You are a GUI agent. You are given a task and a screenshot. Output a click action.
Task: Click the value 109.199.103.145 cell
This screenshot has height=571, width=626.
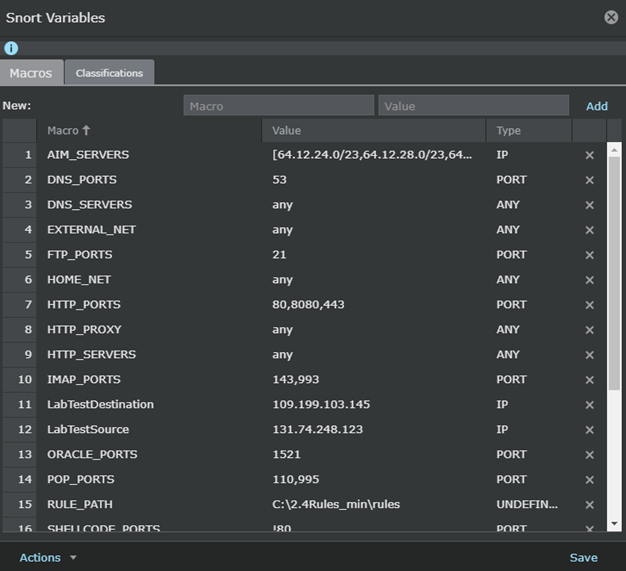374,404
